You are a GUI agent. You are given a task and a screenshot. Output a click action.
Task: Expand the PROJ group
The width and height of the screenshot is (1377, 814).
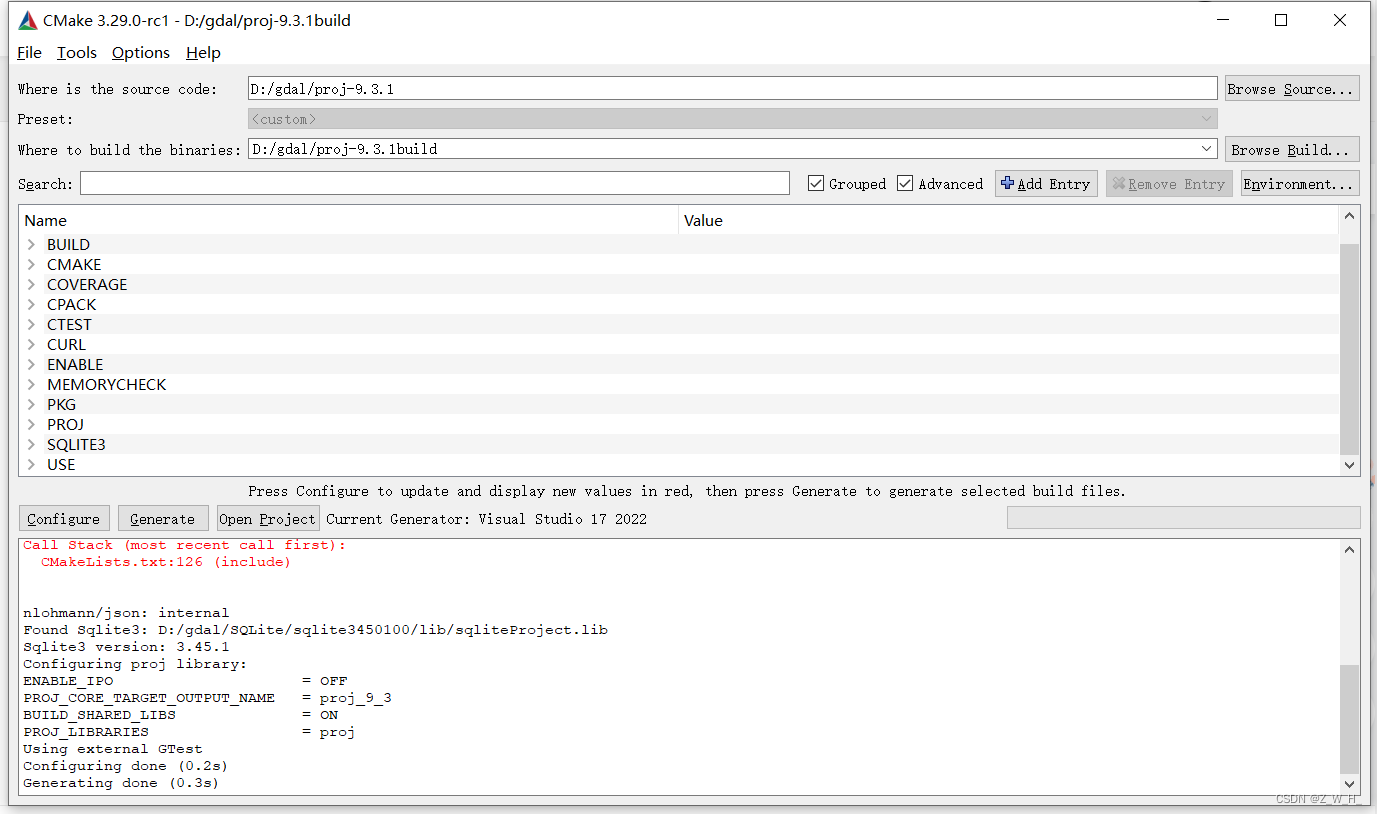[x=31, y=424]
